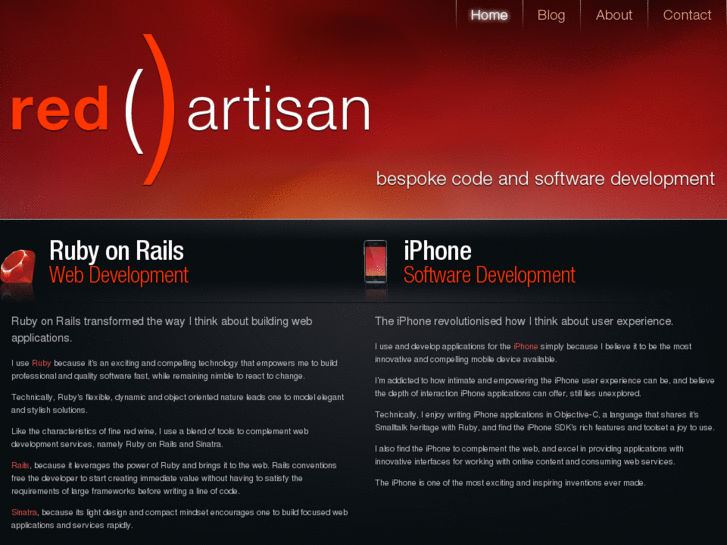Click paragraph starting 'I'm addicted to how intimate'
This screenshot has width=727, height=545.
(x=544, y=387)
